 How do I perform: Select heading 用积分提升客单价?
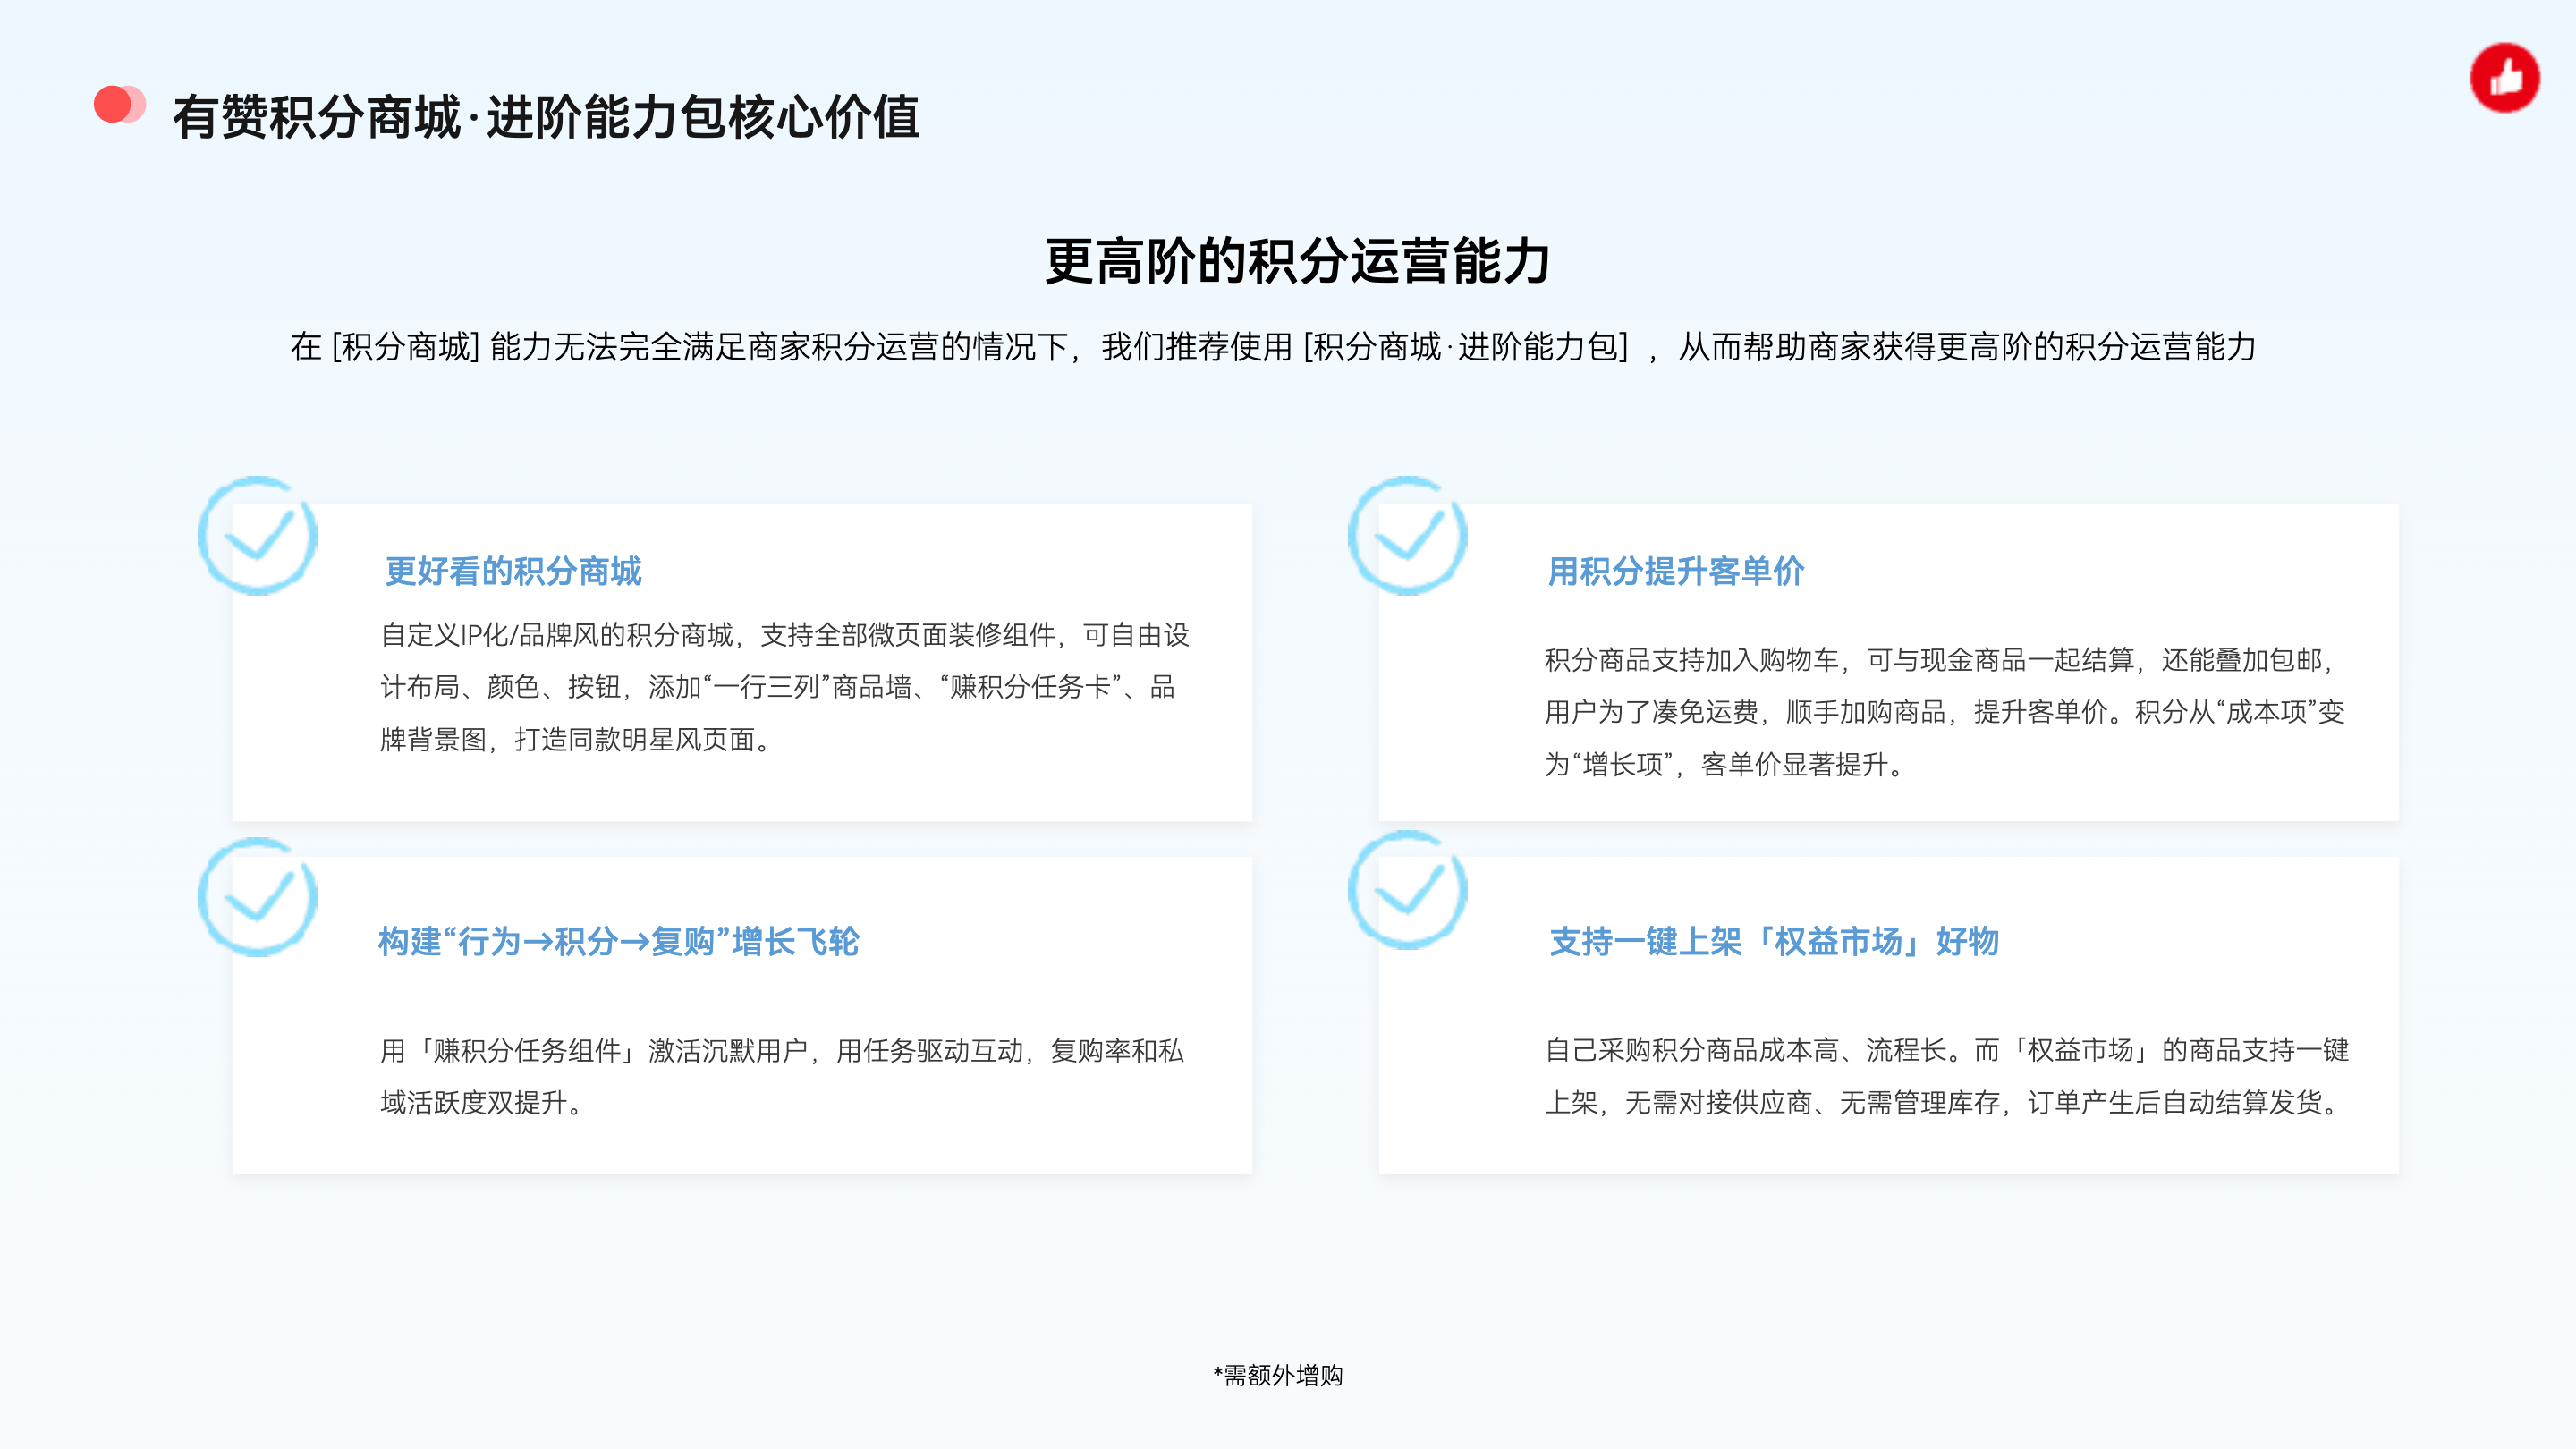[1675, 571]
